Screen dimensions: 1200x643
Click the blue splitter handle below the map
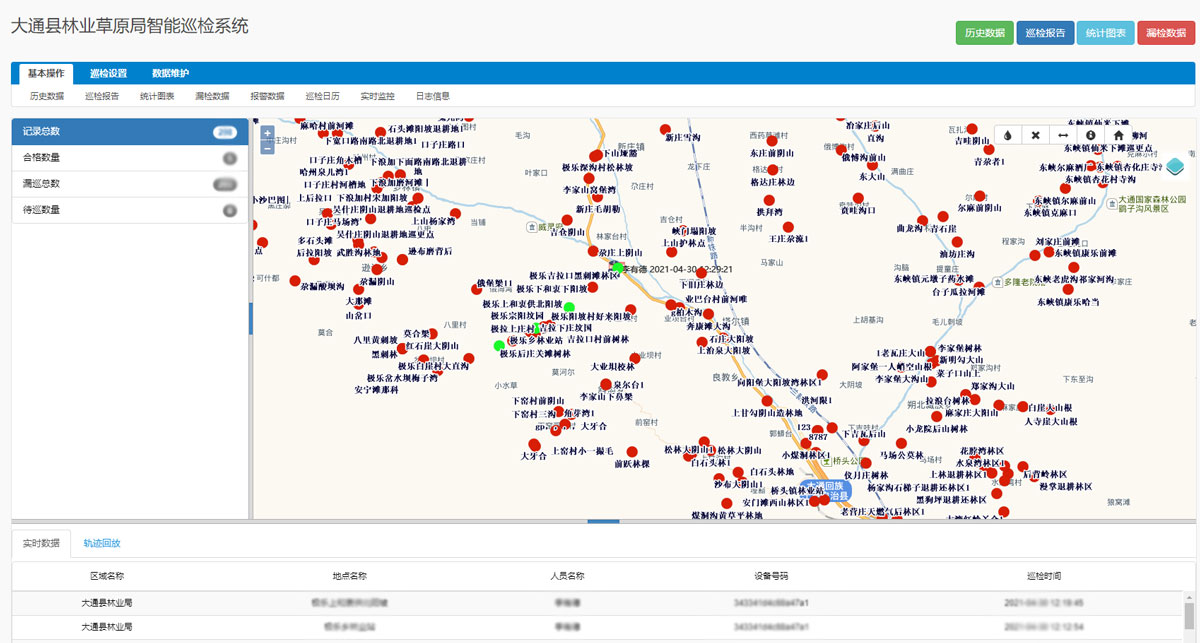point(603,521)
